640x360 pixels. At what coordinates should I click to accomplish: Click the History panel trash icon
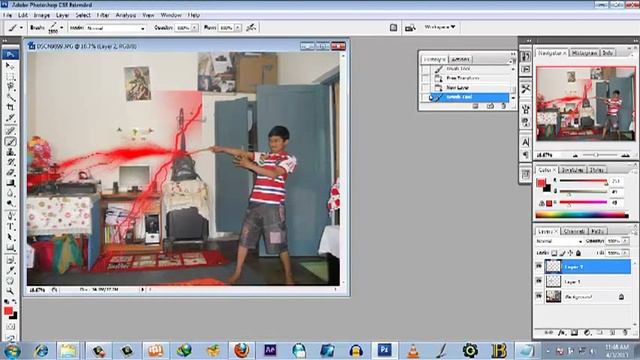coord(503,106)
